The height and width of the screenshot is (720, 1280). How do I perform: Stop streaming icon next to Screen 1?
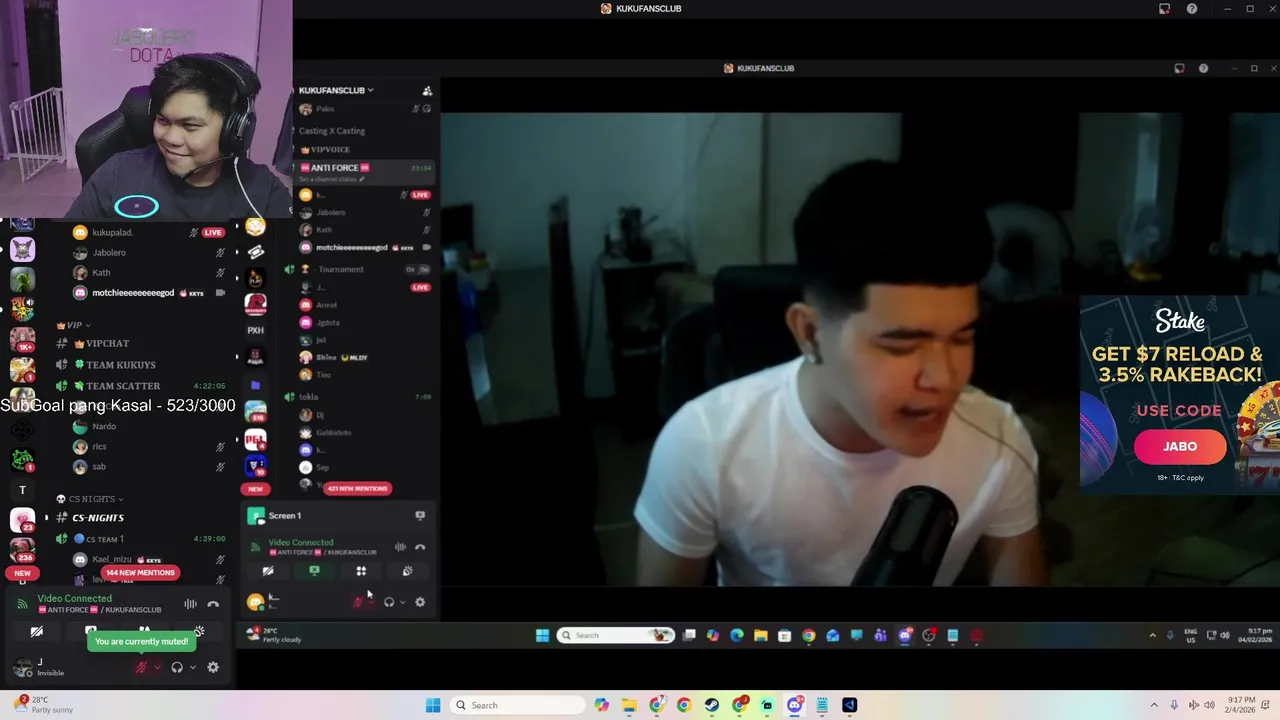pos(420,516)
